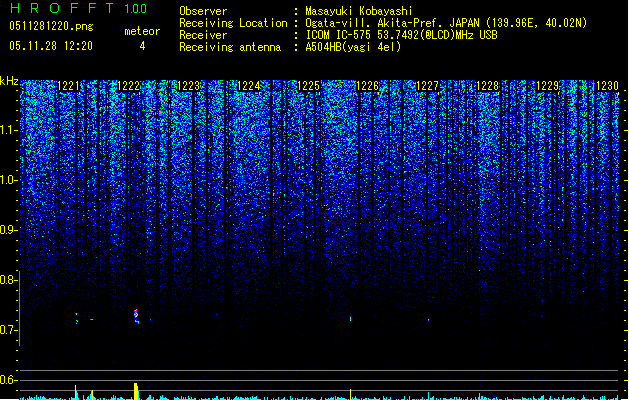Click the 1224 time marker
This screenshot has height=400, width=629.
coord(248,86)
